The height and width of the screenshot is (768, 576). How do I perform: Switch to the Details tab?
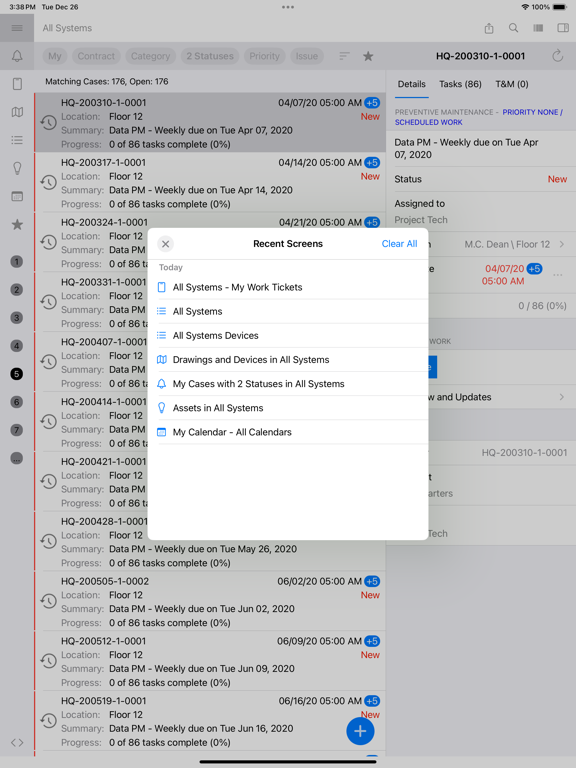click(411, 84)
